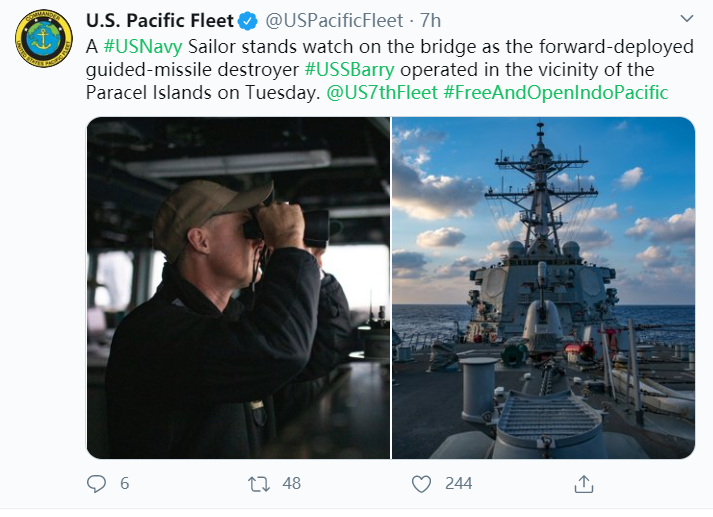Click the retweet count of 48
Image resolution: width=713 pixels, height=517 pixels.
point(291,484)
